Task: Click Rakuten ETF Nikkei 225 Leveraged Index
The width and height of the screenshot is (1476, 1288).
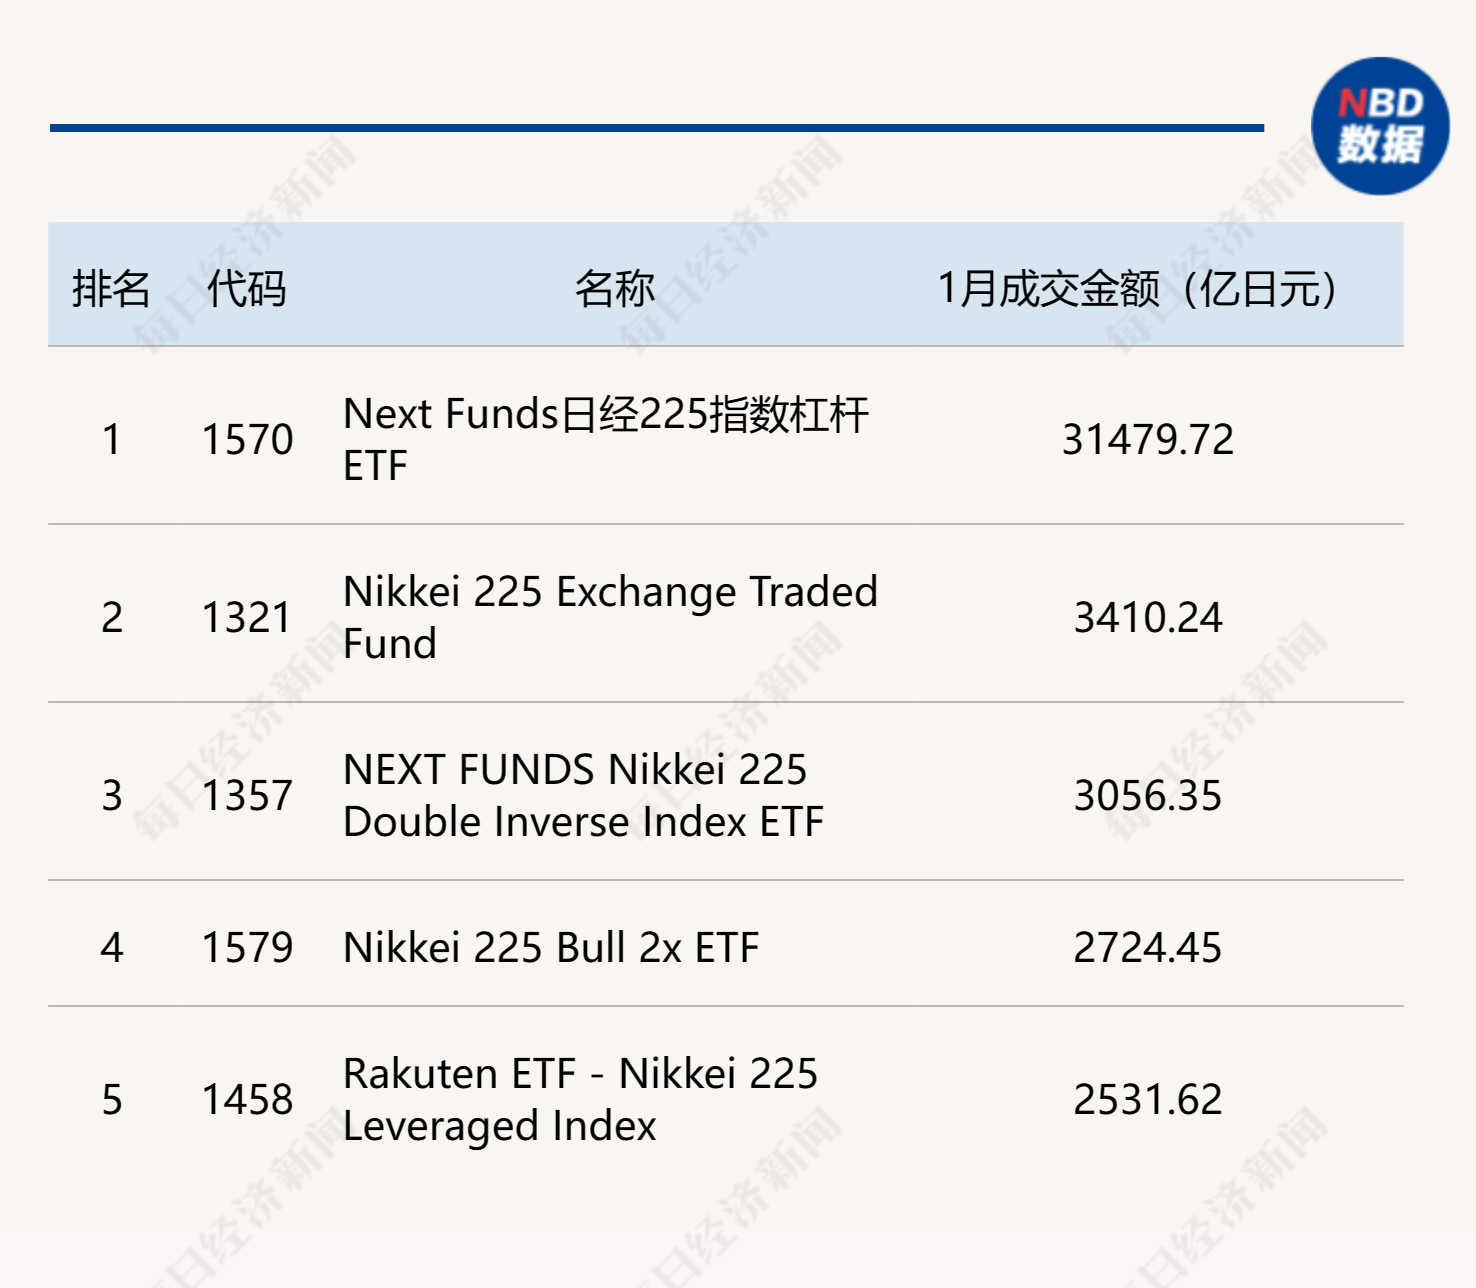Action: [x=580, y=1099]
